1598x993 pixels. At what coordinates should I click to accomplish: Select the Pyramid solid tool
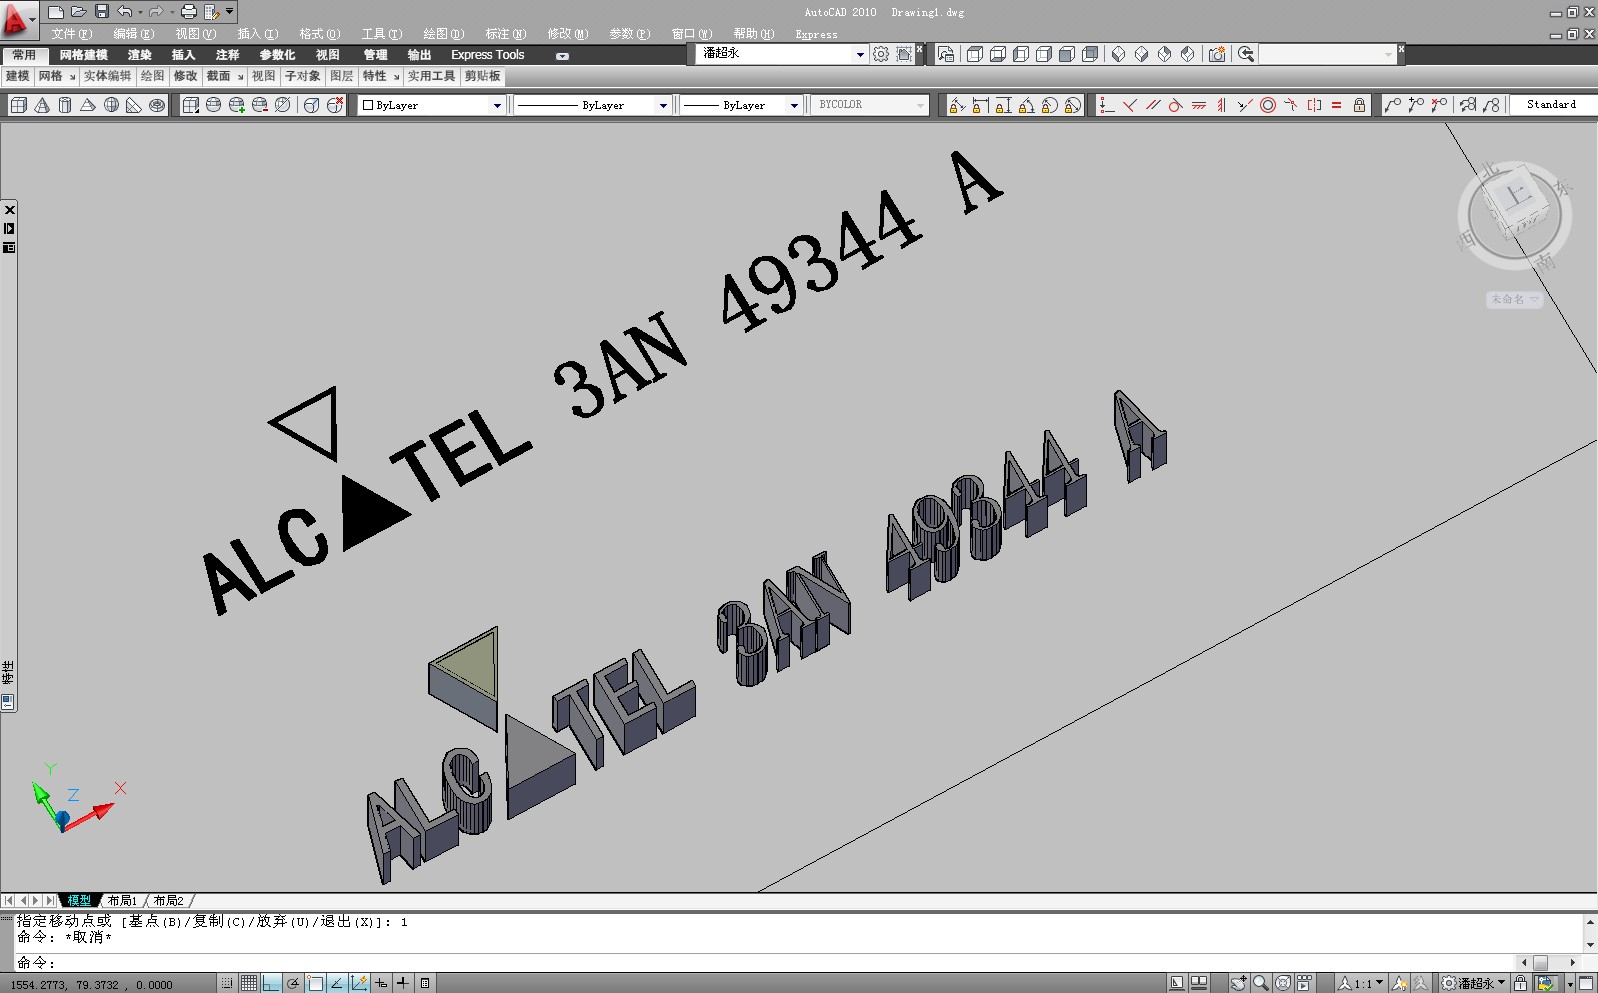point(88,105)
